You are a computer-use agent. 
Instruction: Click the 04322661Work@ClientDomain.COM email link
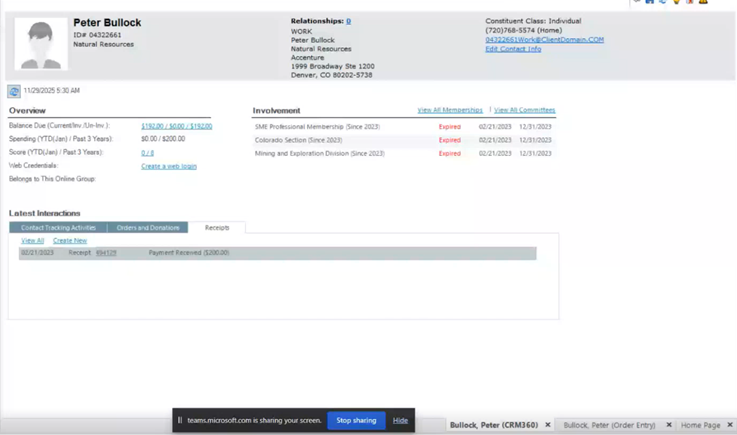click(x=544, y=40)
